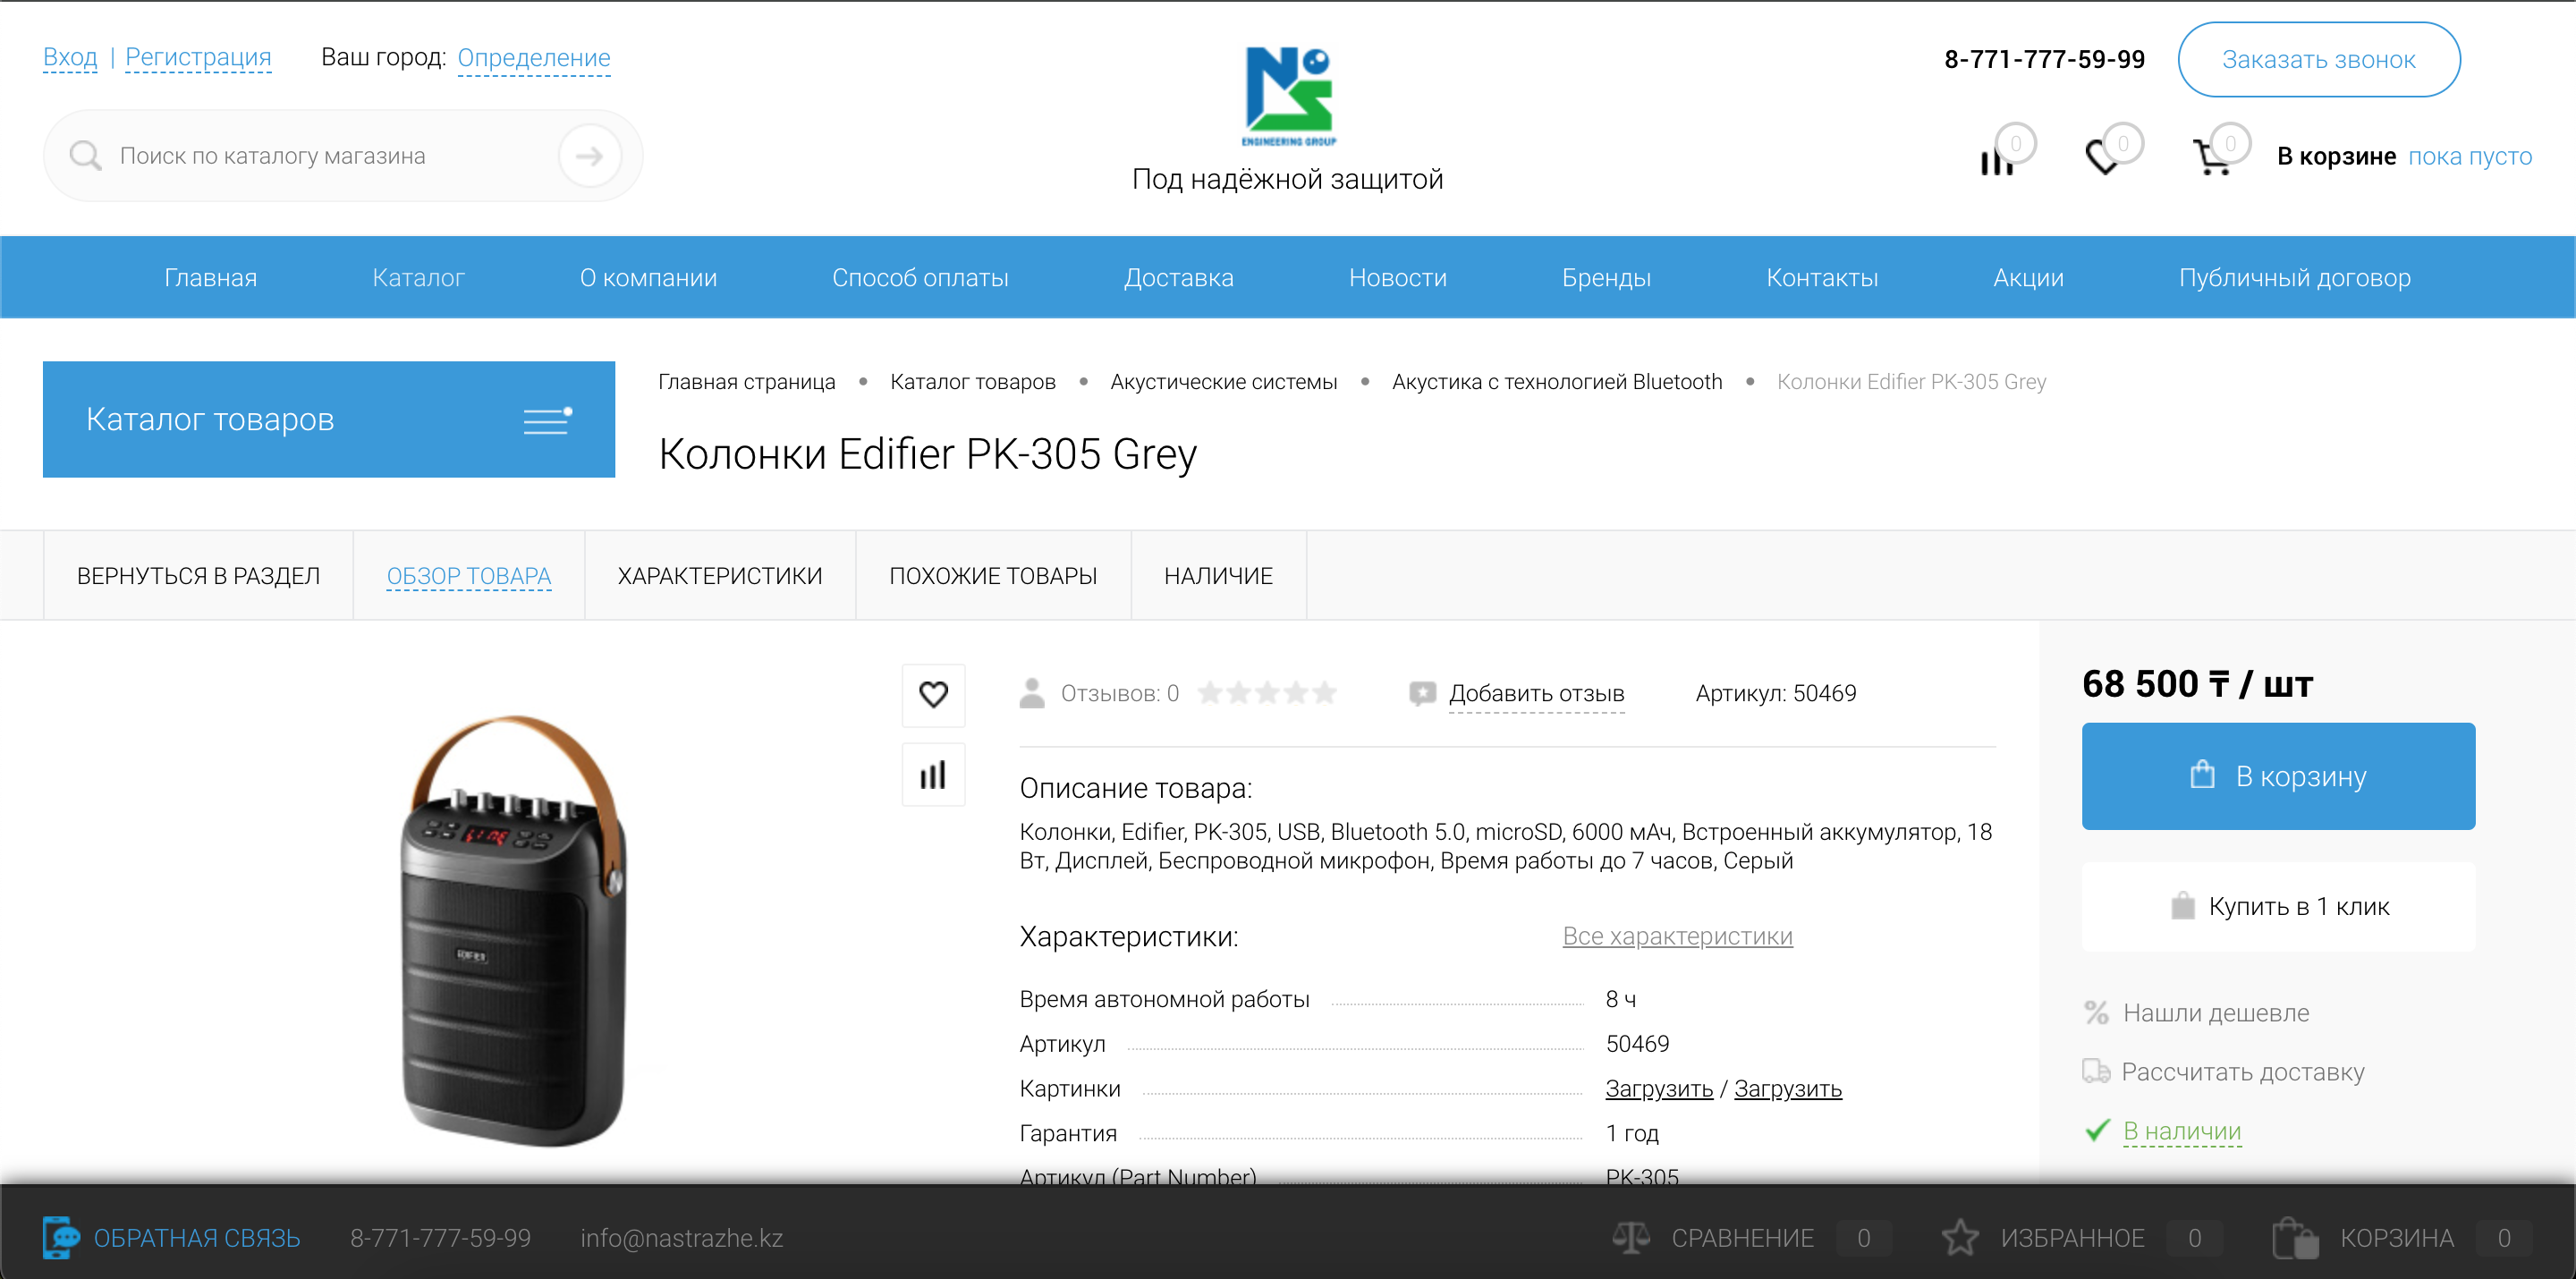Add product to comparison with bars icon
This screenshot has width=2576, height=1279.
(x=933, y=774)
